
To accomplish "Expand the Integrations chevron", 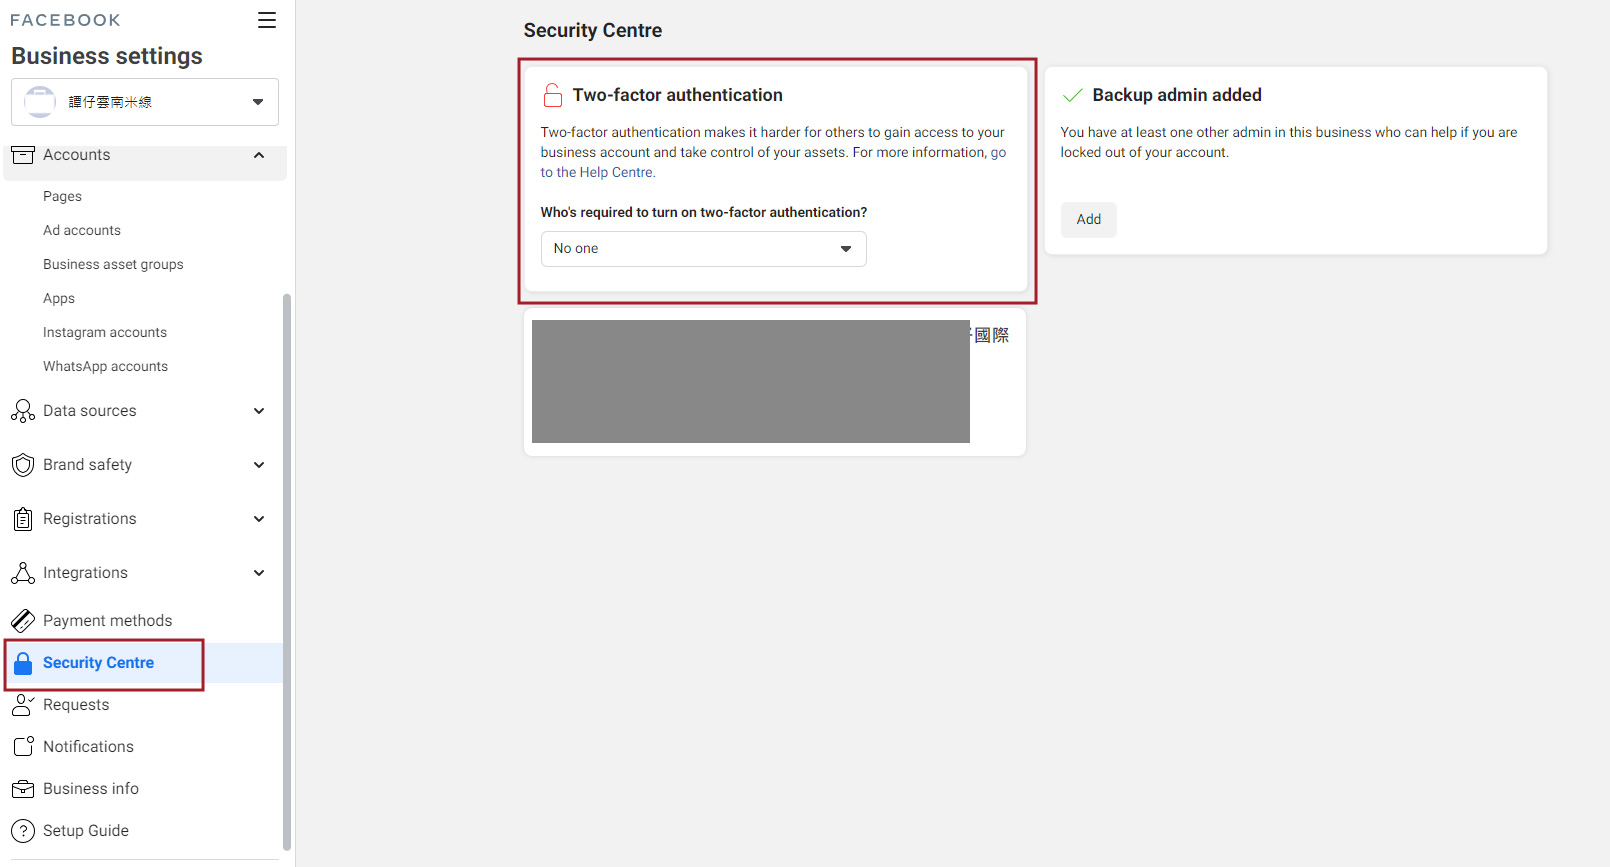I will tap(259, 573).
